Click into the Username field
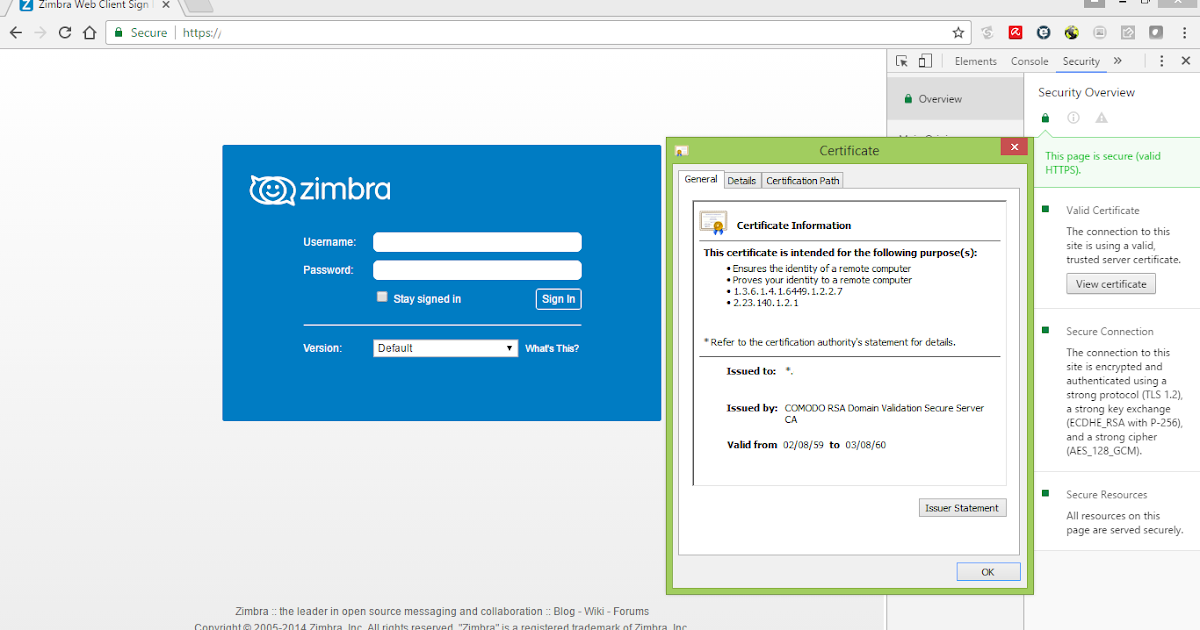This screenshot has width=1200, height=630. 477,242
